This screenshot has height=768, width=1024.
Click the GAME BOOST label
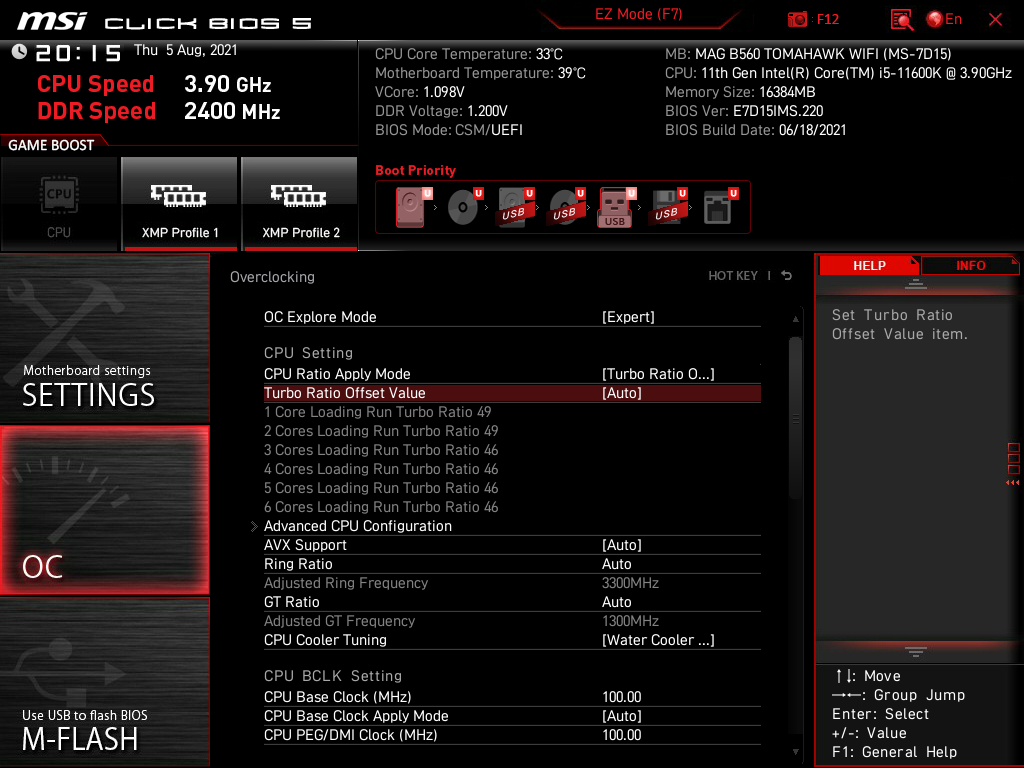(x=51, y=145)
